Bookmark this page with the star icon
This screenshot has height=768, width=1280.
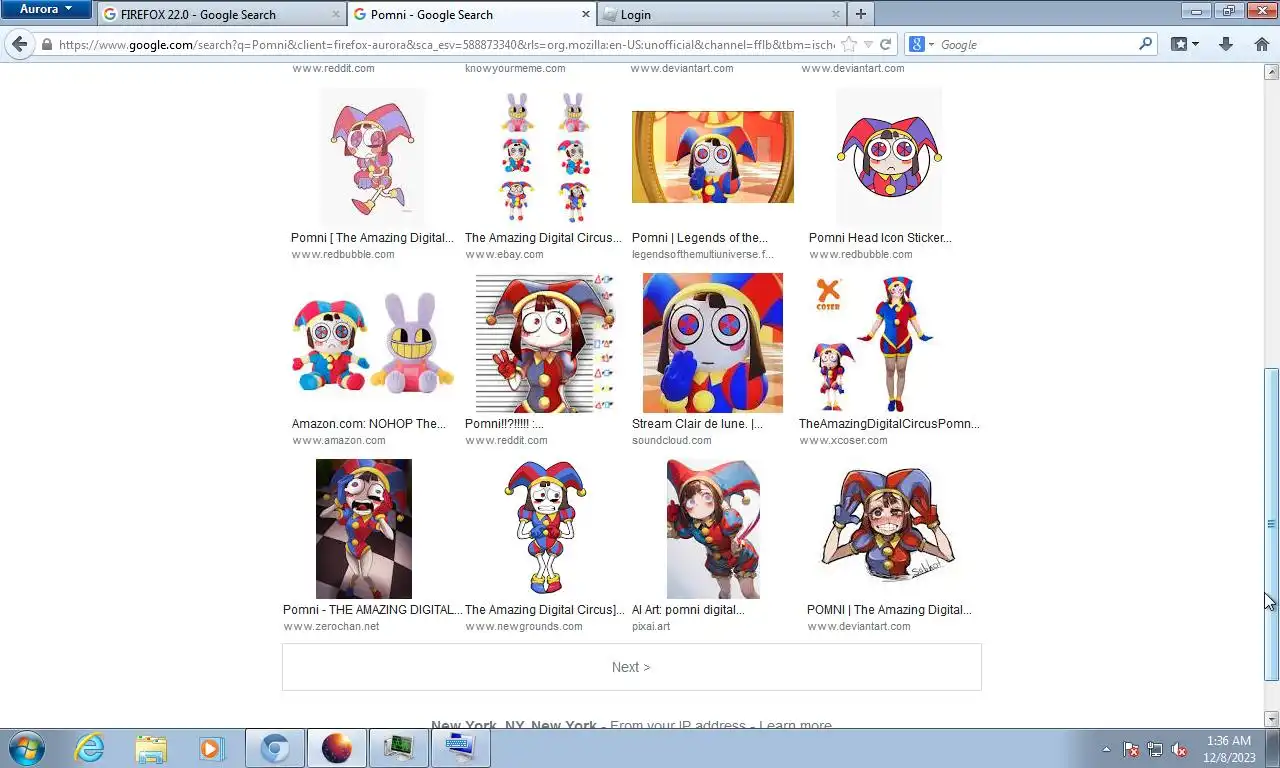849,45
